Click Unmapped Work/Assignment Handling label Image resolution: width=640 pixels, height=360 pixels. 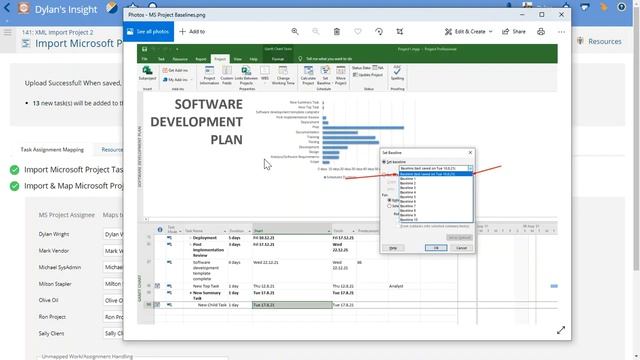coord(87,356)
